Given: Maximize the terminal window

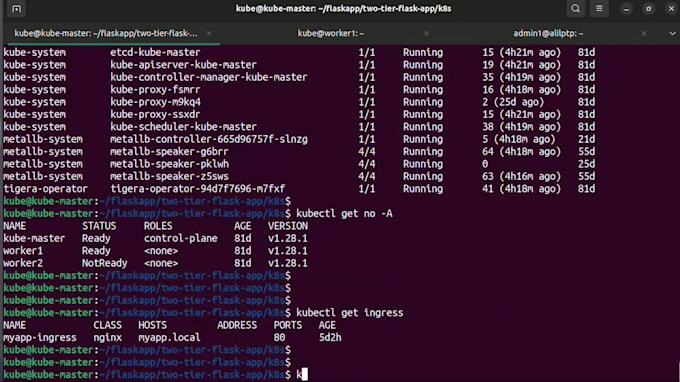Looking at the screenshot, I should [649, 9].
